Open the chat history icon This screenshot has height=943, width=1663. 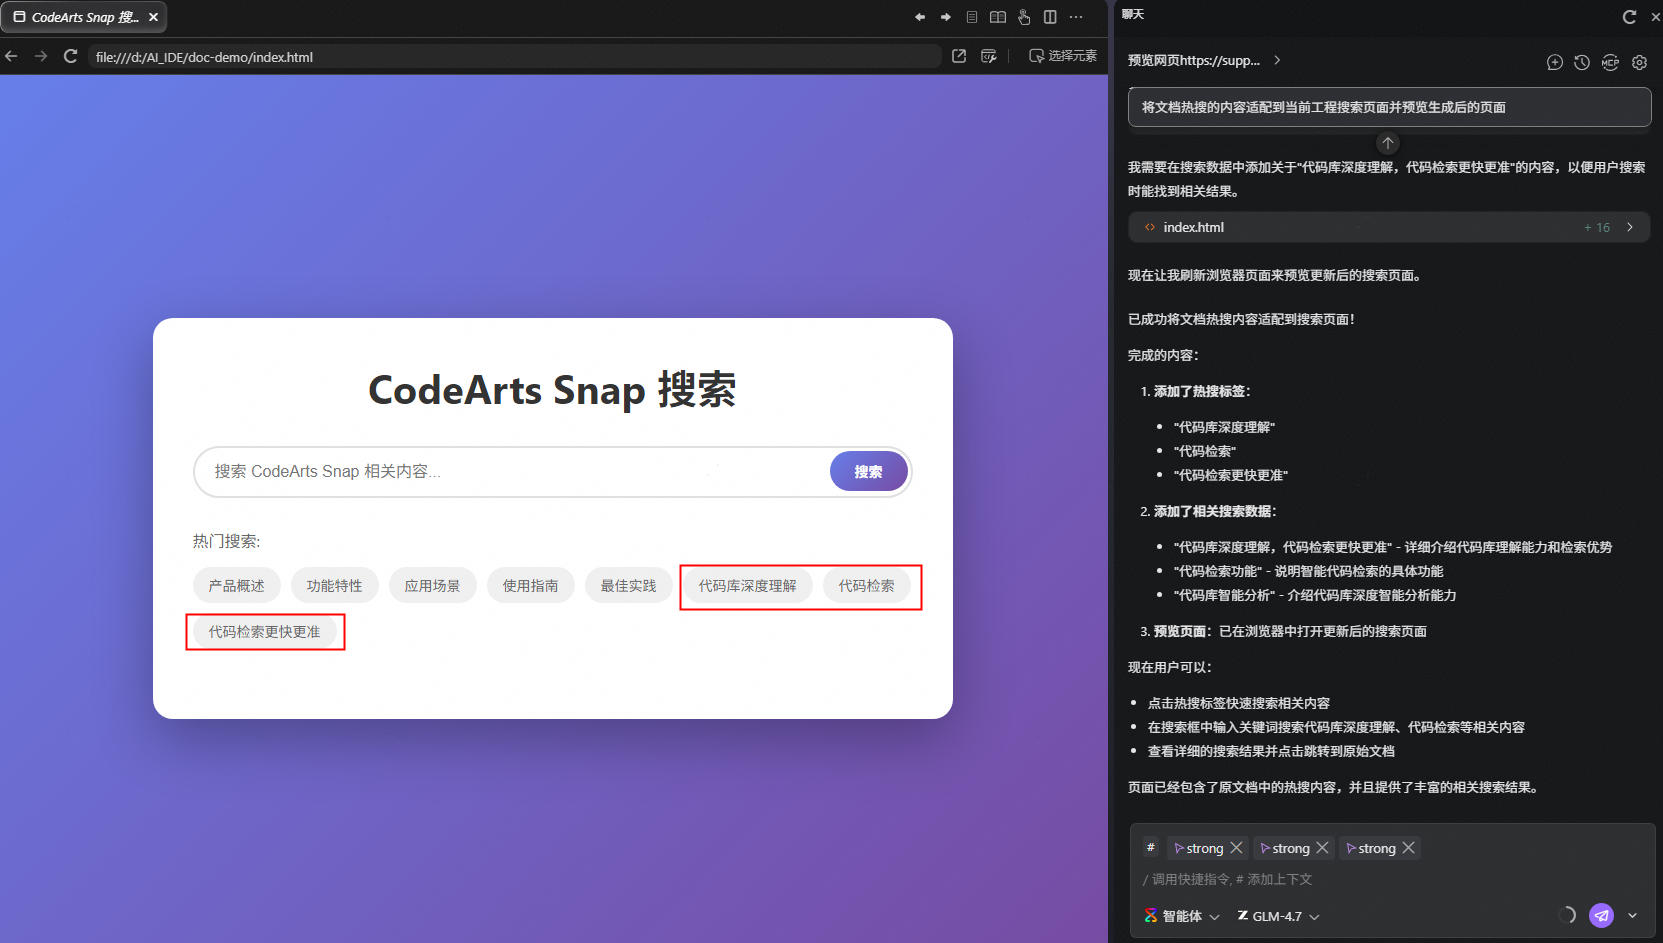(x=1582, y=62)
